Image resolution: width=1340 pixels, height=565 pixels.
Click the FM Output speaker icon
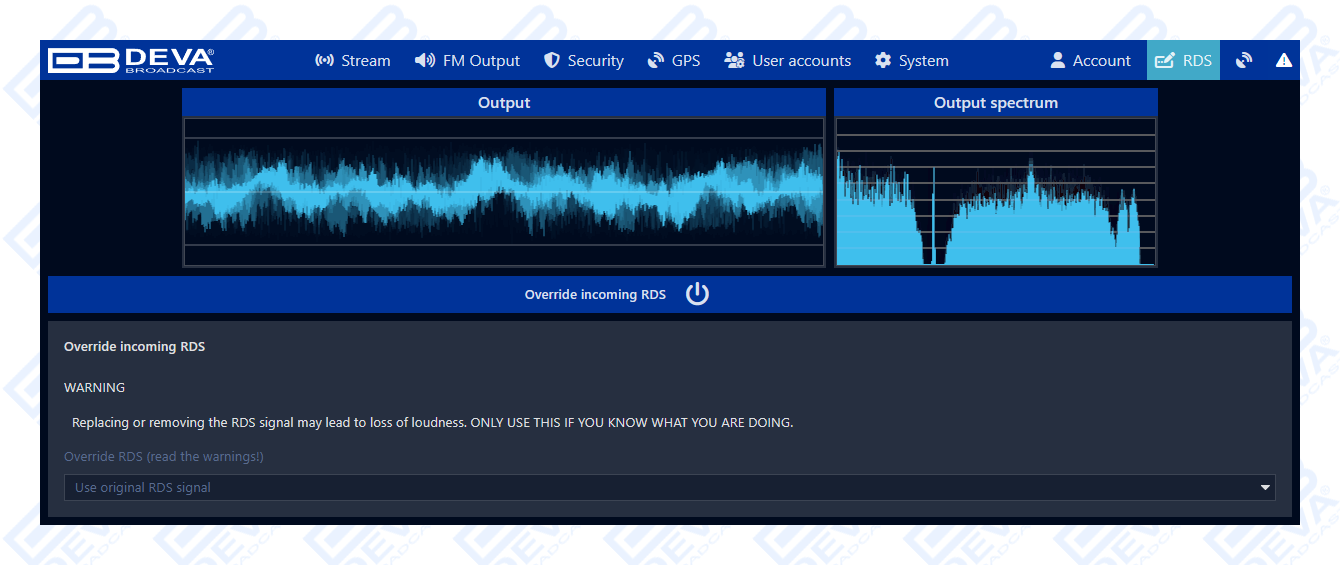(425, 61)
